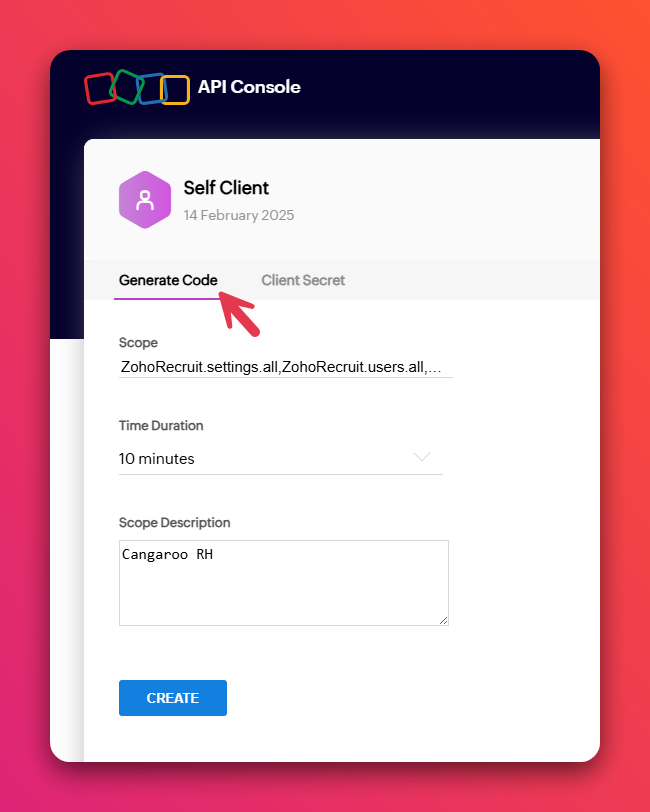650x812 pixels.
Task: Click the purple Self Client hexagon icon
Action: click(x=145, y=200)
